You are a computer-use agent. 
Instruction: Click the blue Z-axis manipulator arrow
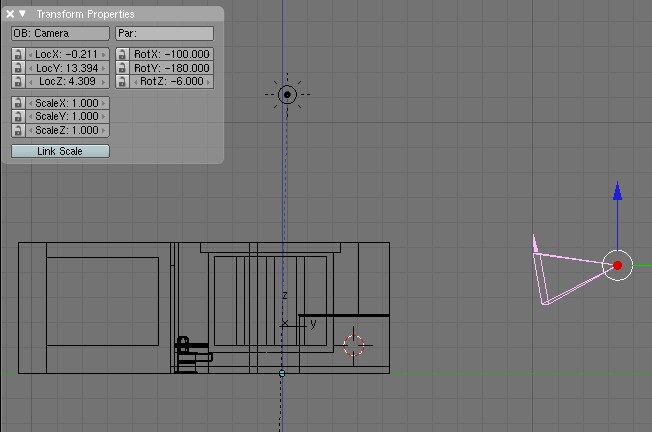[617, 192]
